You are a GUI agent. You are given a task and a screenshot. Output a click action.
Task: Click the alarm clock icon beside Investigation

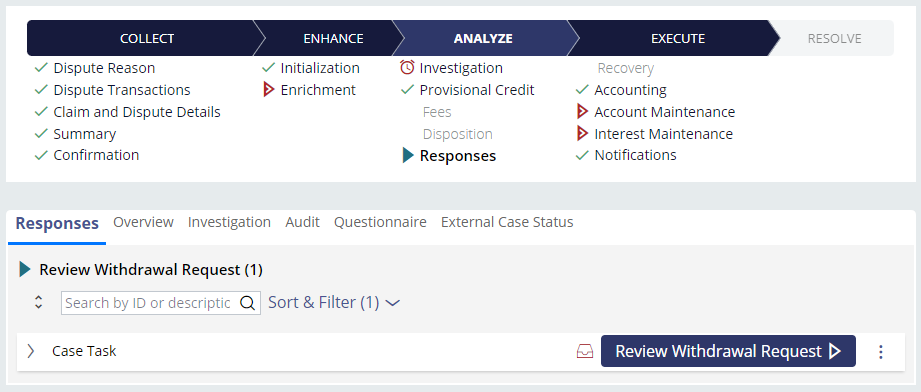[407, 68]
